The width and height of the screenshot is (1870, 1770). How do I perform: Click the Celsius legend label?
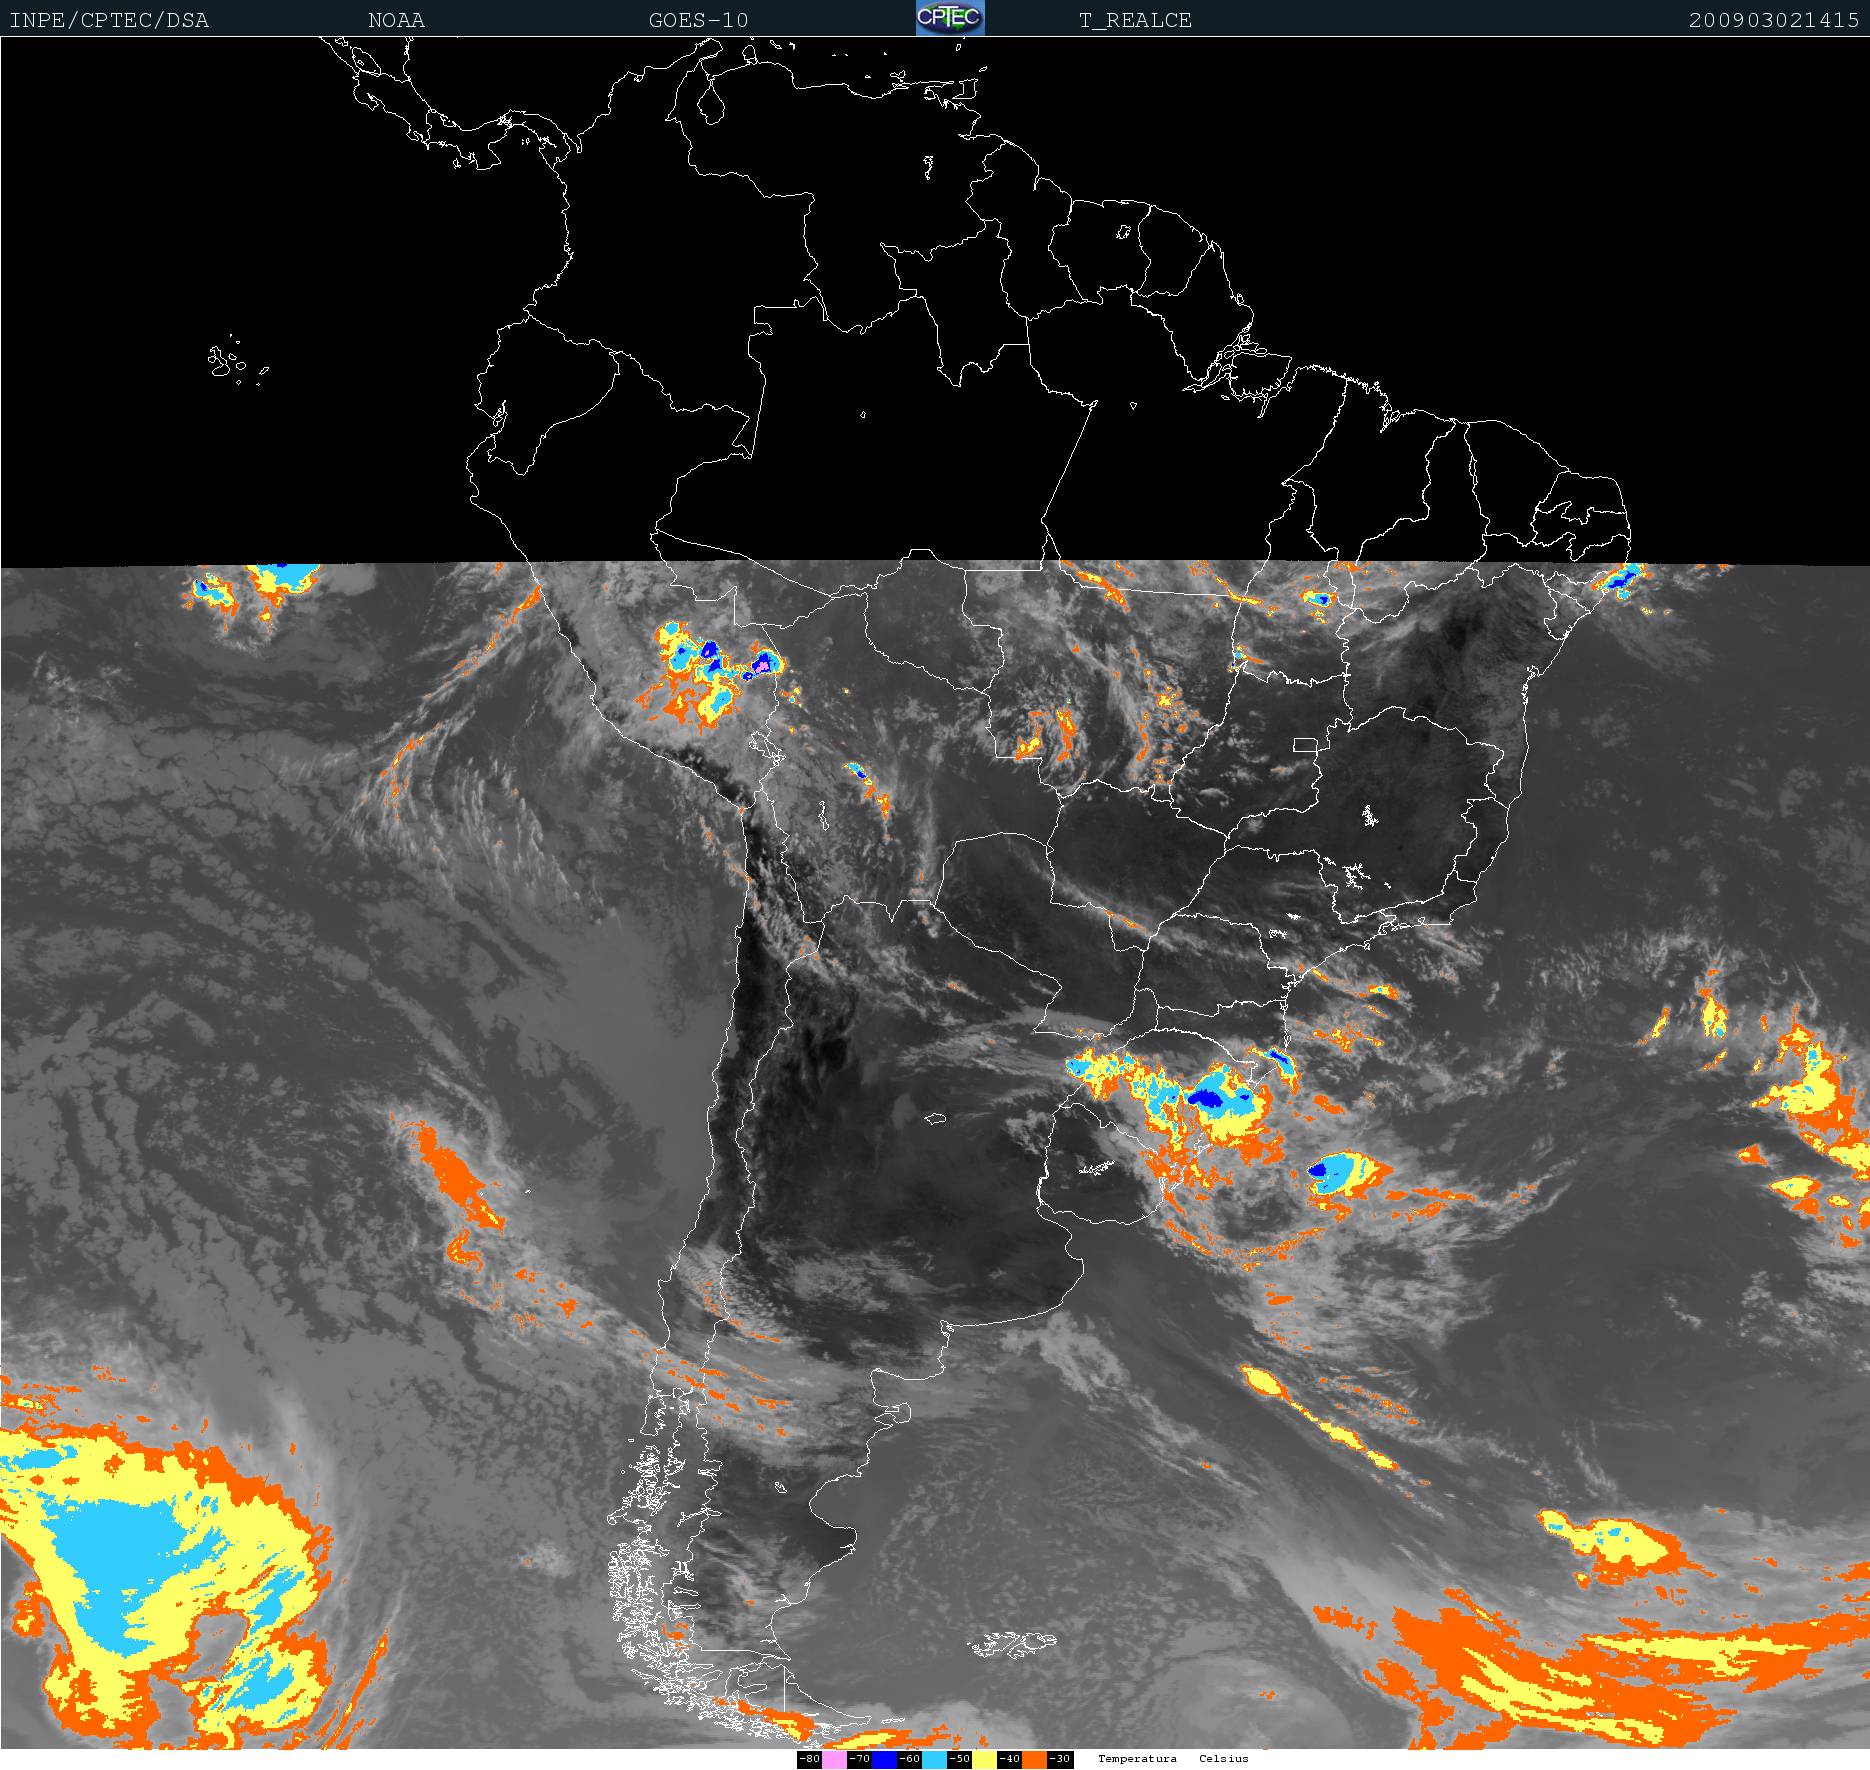pyautogui.click(x=1224, y=1759)
